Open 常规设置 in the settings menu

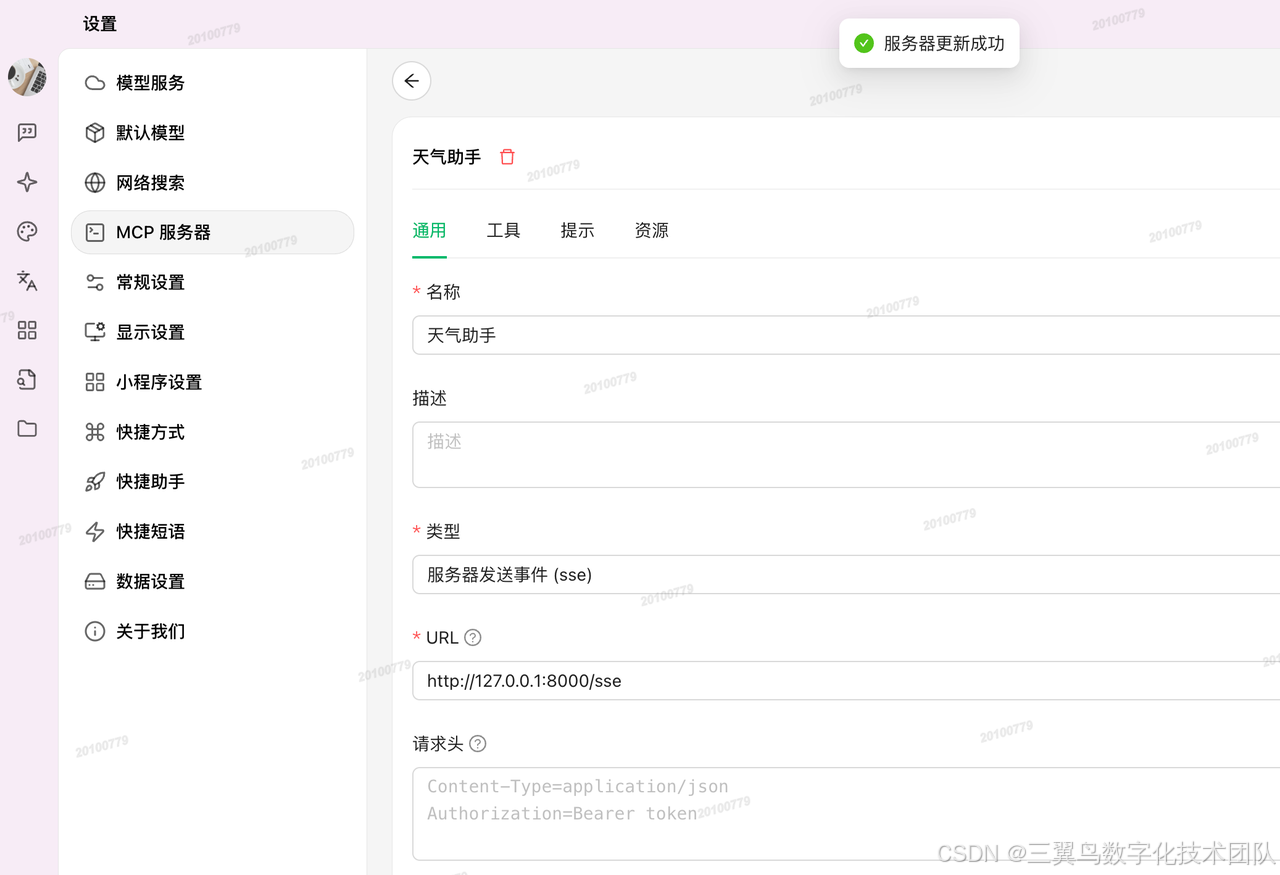click(148, 281)
